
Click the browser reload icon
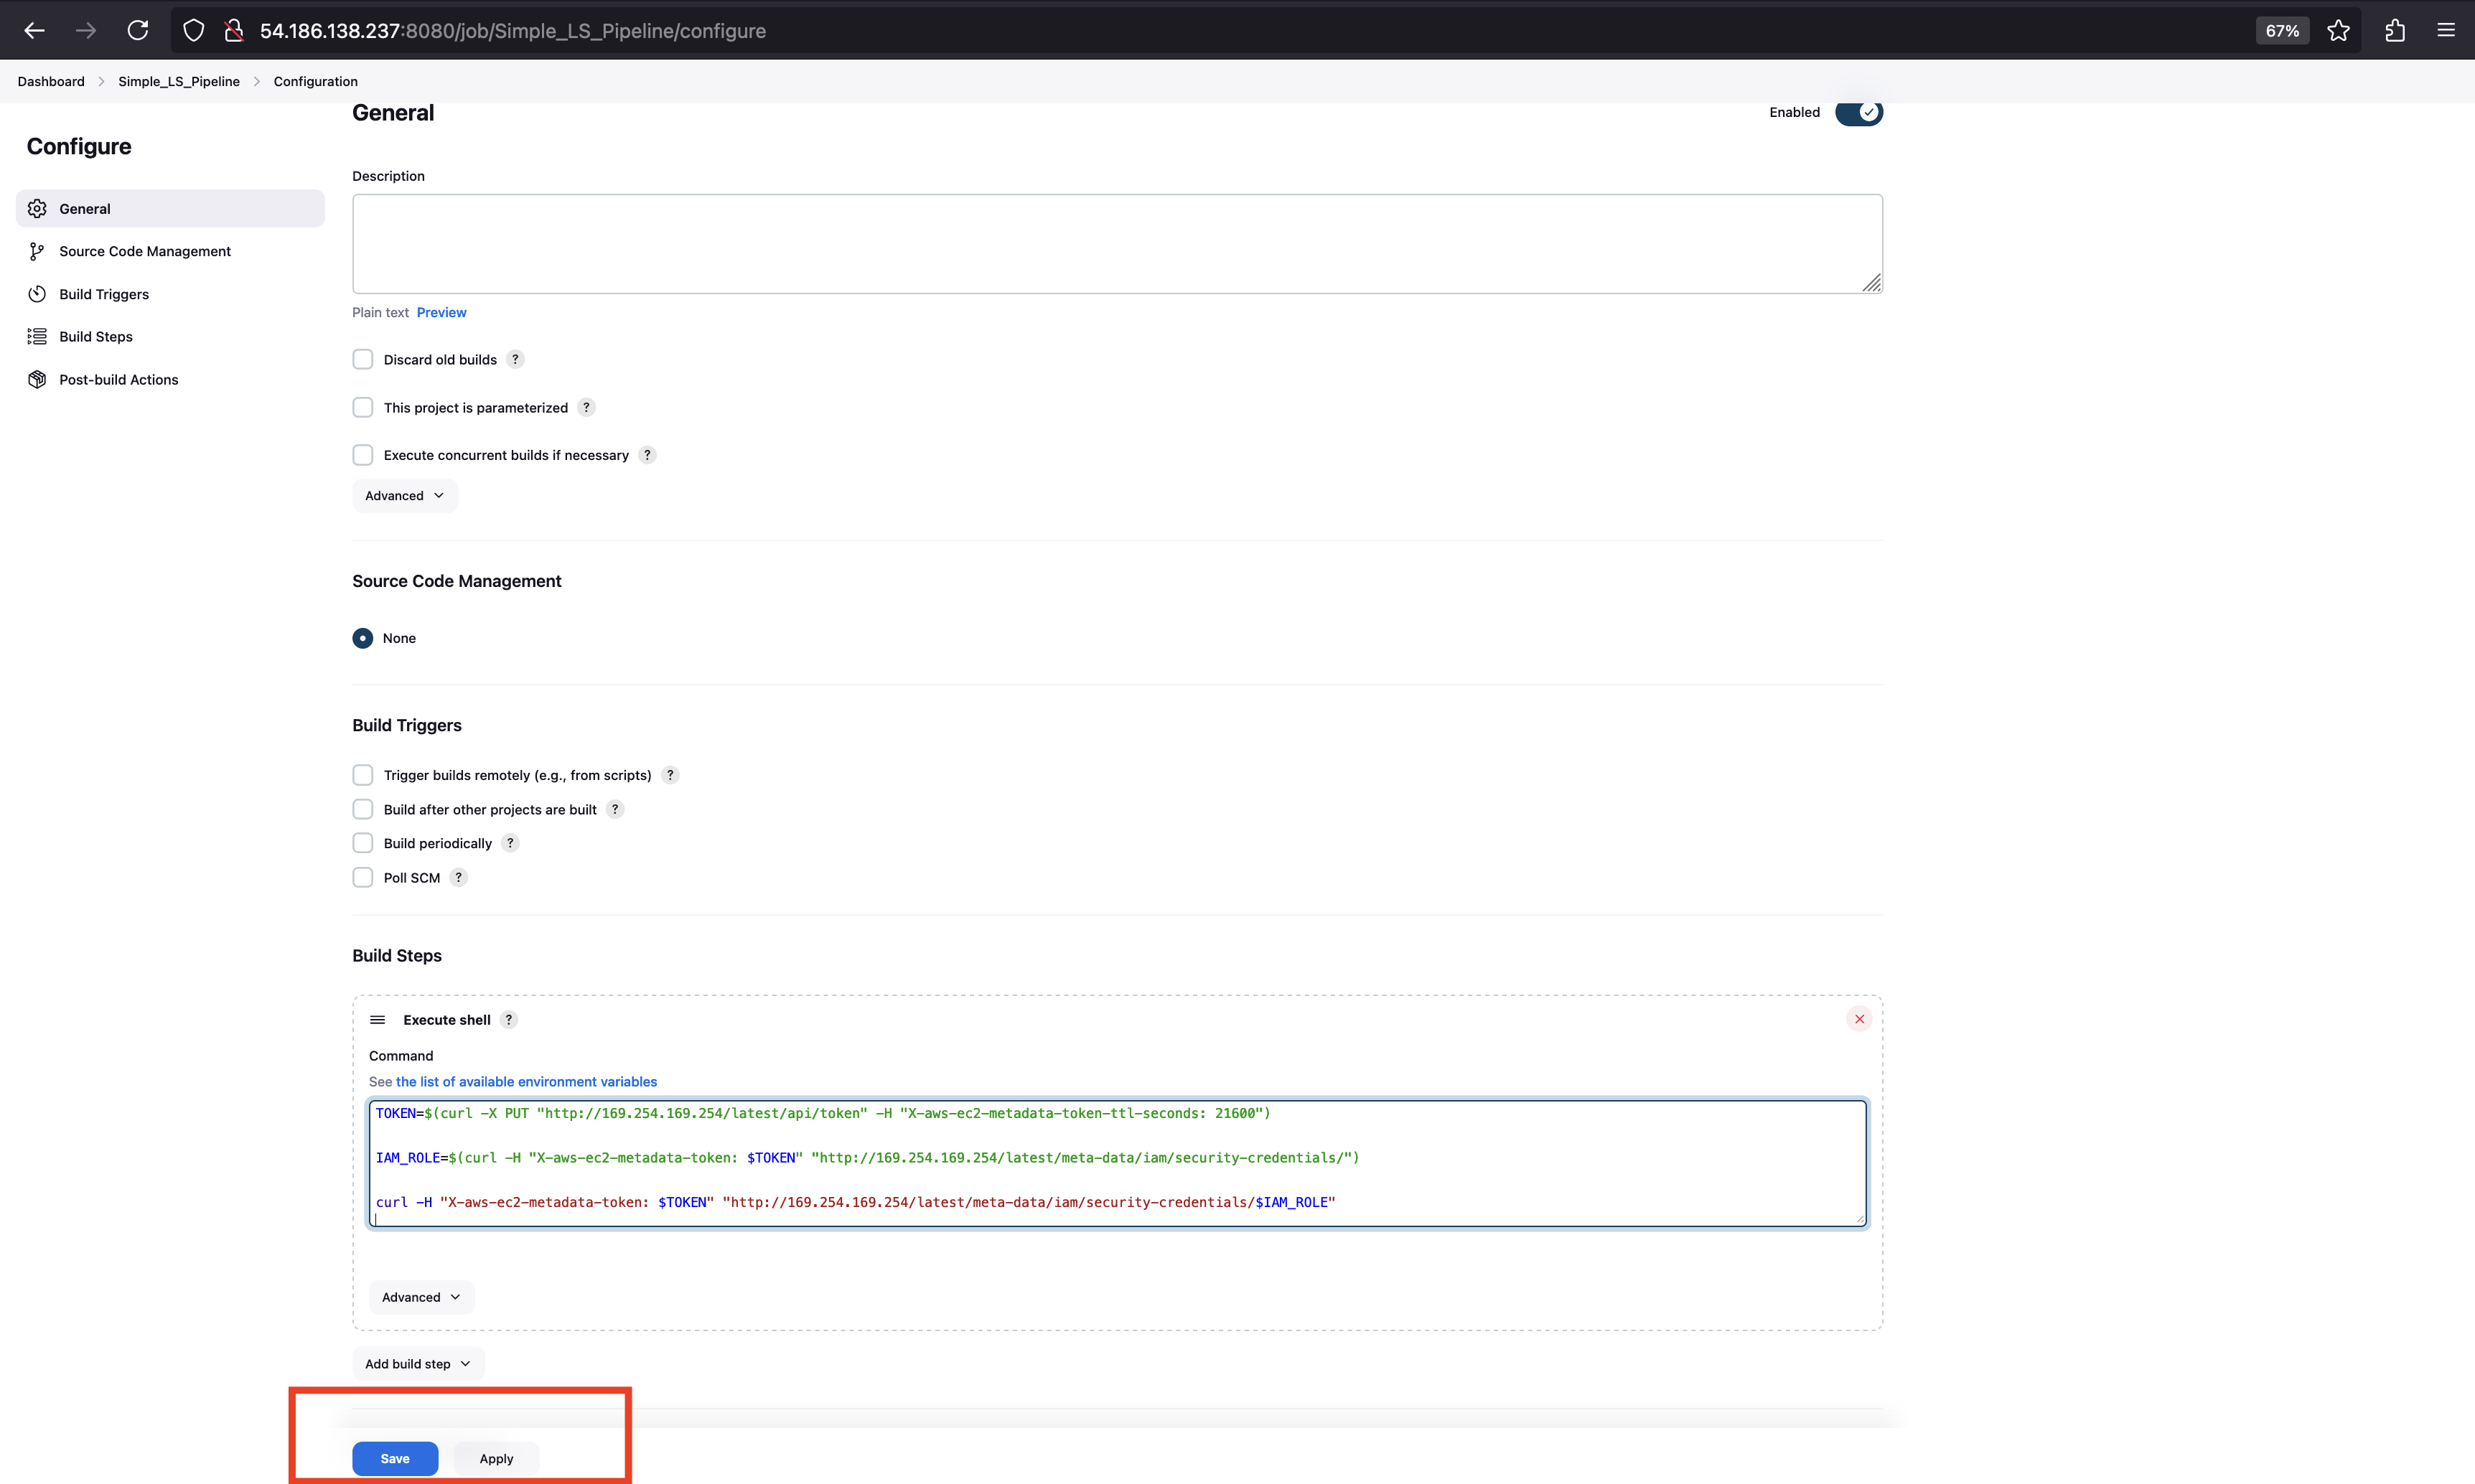138,31
